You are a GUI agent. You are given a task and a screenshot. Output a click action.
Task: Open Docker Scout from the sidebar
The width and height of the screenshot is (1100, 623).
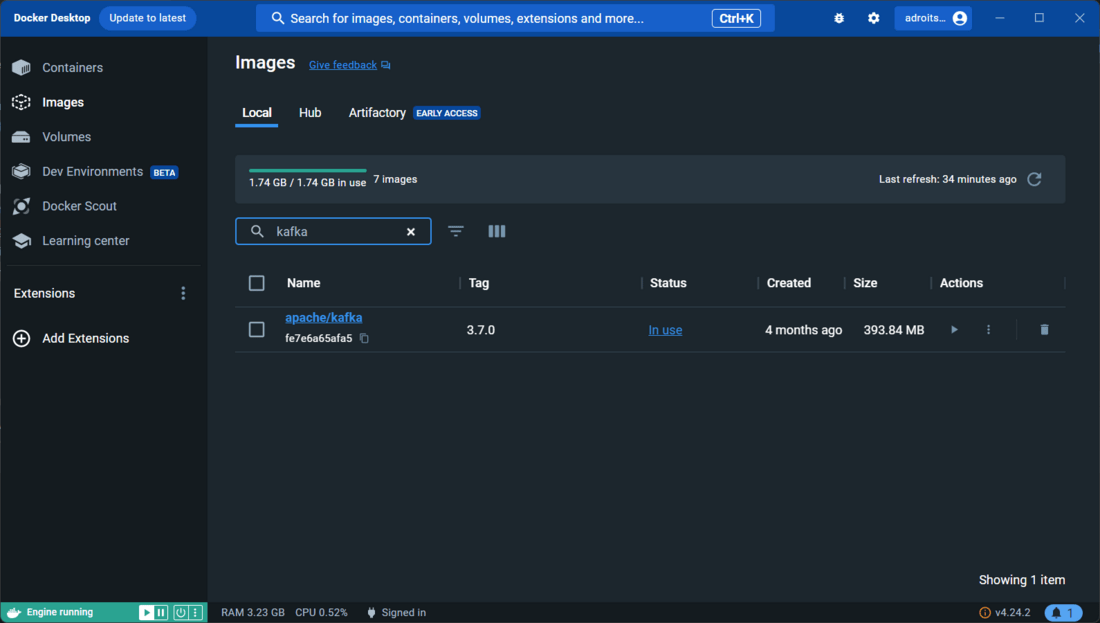tap(76, 206)
